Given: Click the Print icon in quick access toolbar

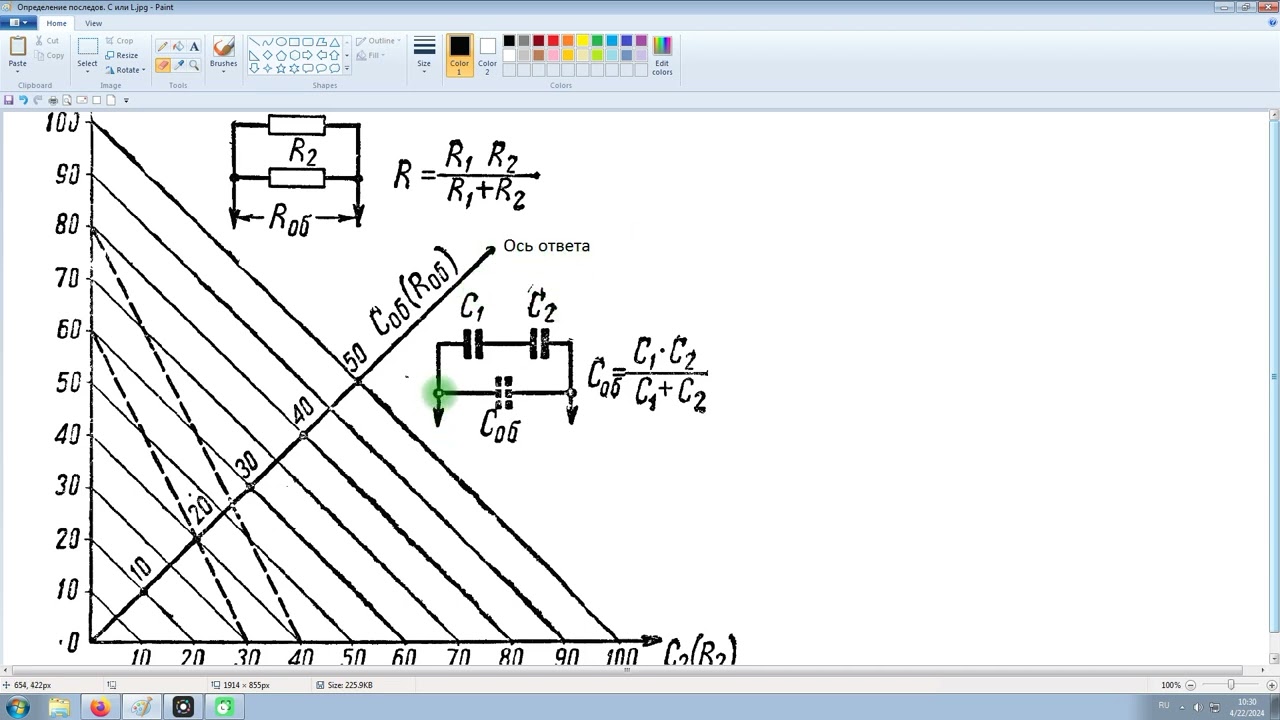Looking at the screenshot, I should tap(53, 100).
